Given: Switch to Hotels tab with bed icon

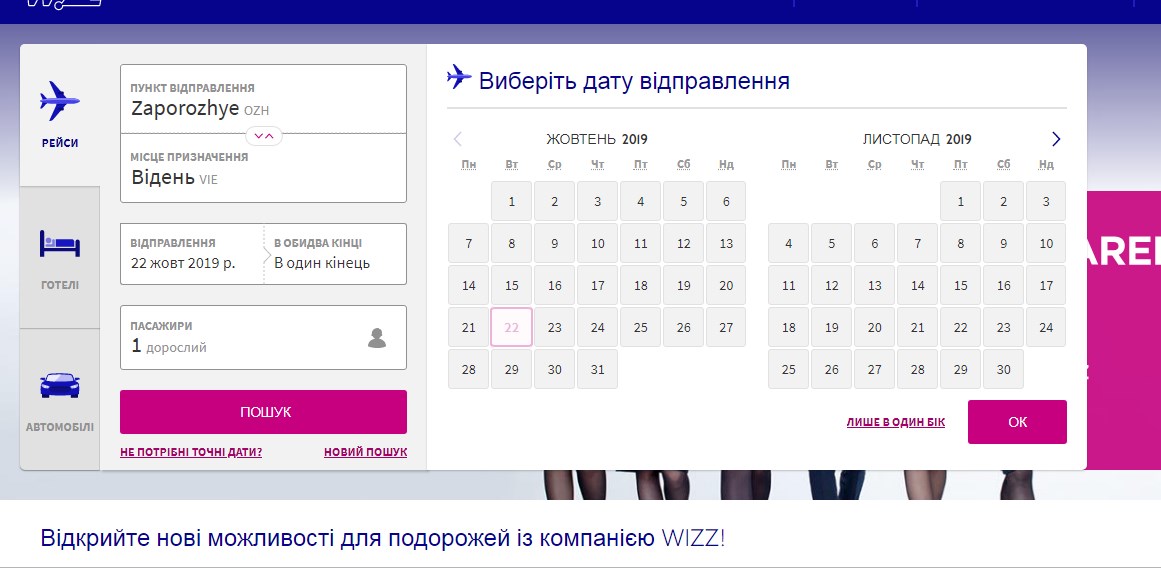Looking at the screenshot, I should [60, 257].
